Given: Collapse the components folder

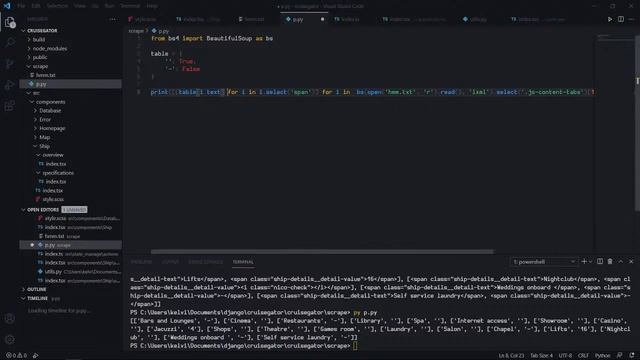Looking at the screenshot, I should point(51,102).
